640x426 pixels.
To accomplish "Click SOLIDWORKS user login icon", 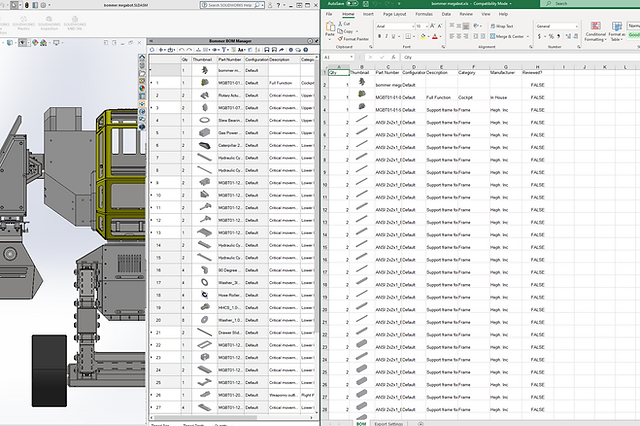I will pos(270,5).
